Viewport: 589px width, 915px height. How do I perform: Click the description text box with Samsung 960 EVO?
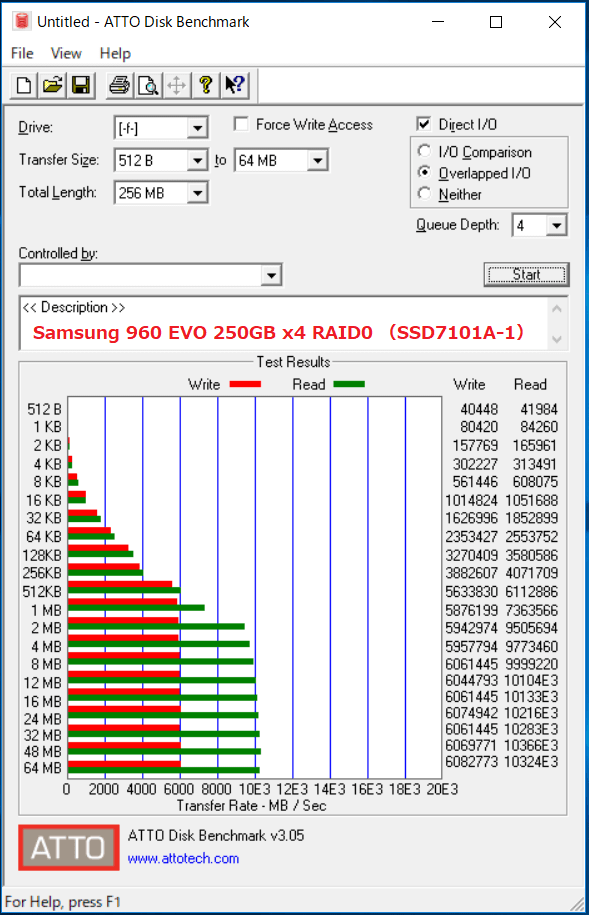point(284,323)
